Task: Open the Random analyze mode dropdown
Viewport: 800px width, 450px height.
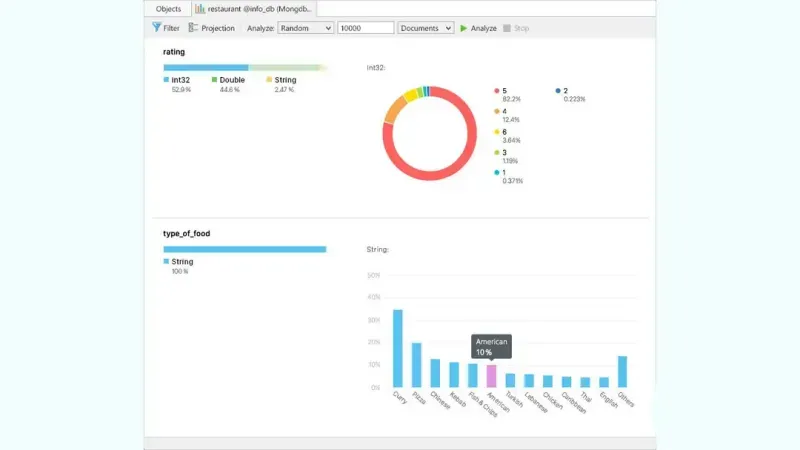Action: point(305,28)
